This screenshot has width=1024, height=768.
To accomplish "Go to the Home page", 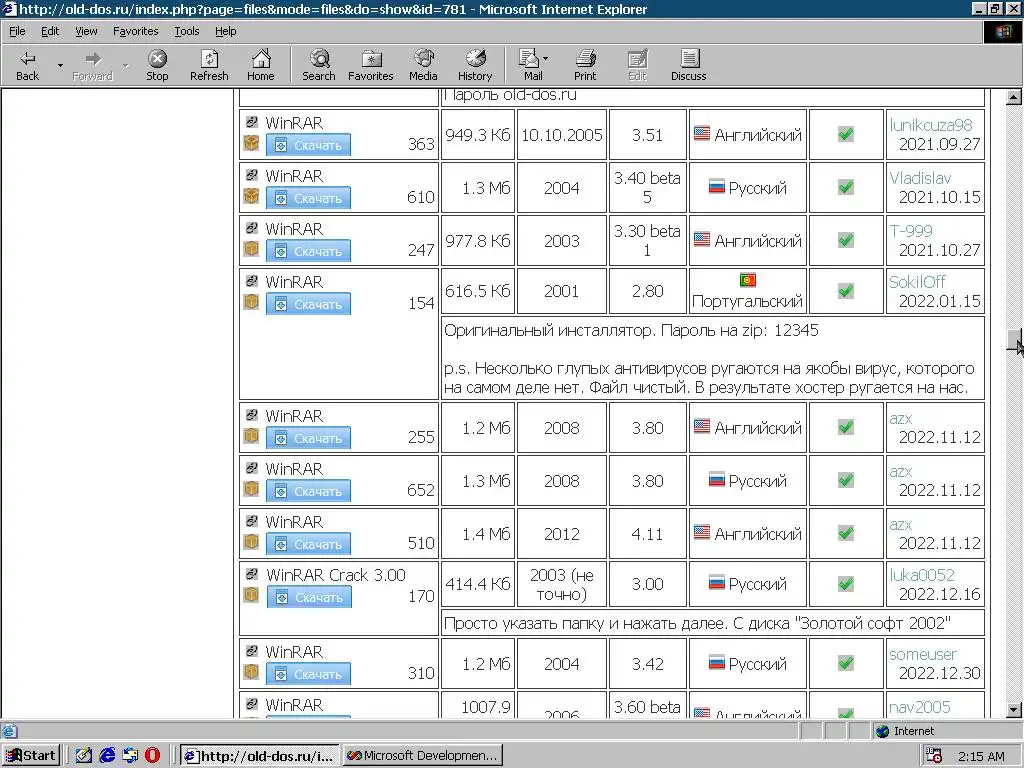I will (261, 65).
